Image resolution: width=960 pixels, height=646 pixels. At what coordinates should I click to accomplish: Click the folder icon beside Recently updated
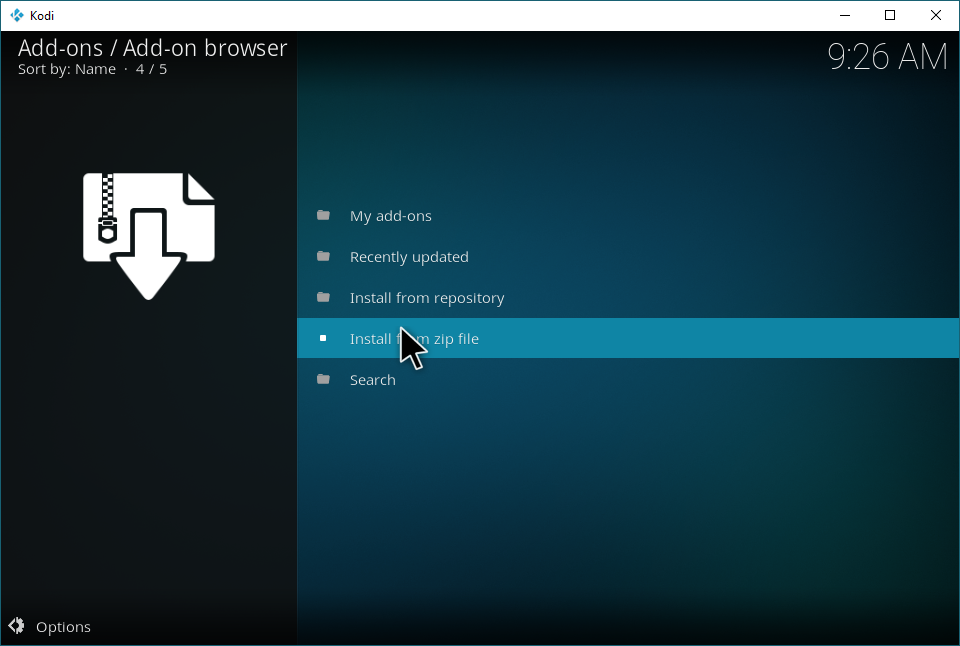coord(323,256)
